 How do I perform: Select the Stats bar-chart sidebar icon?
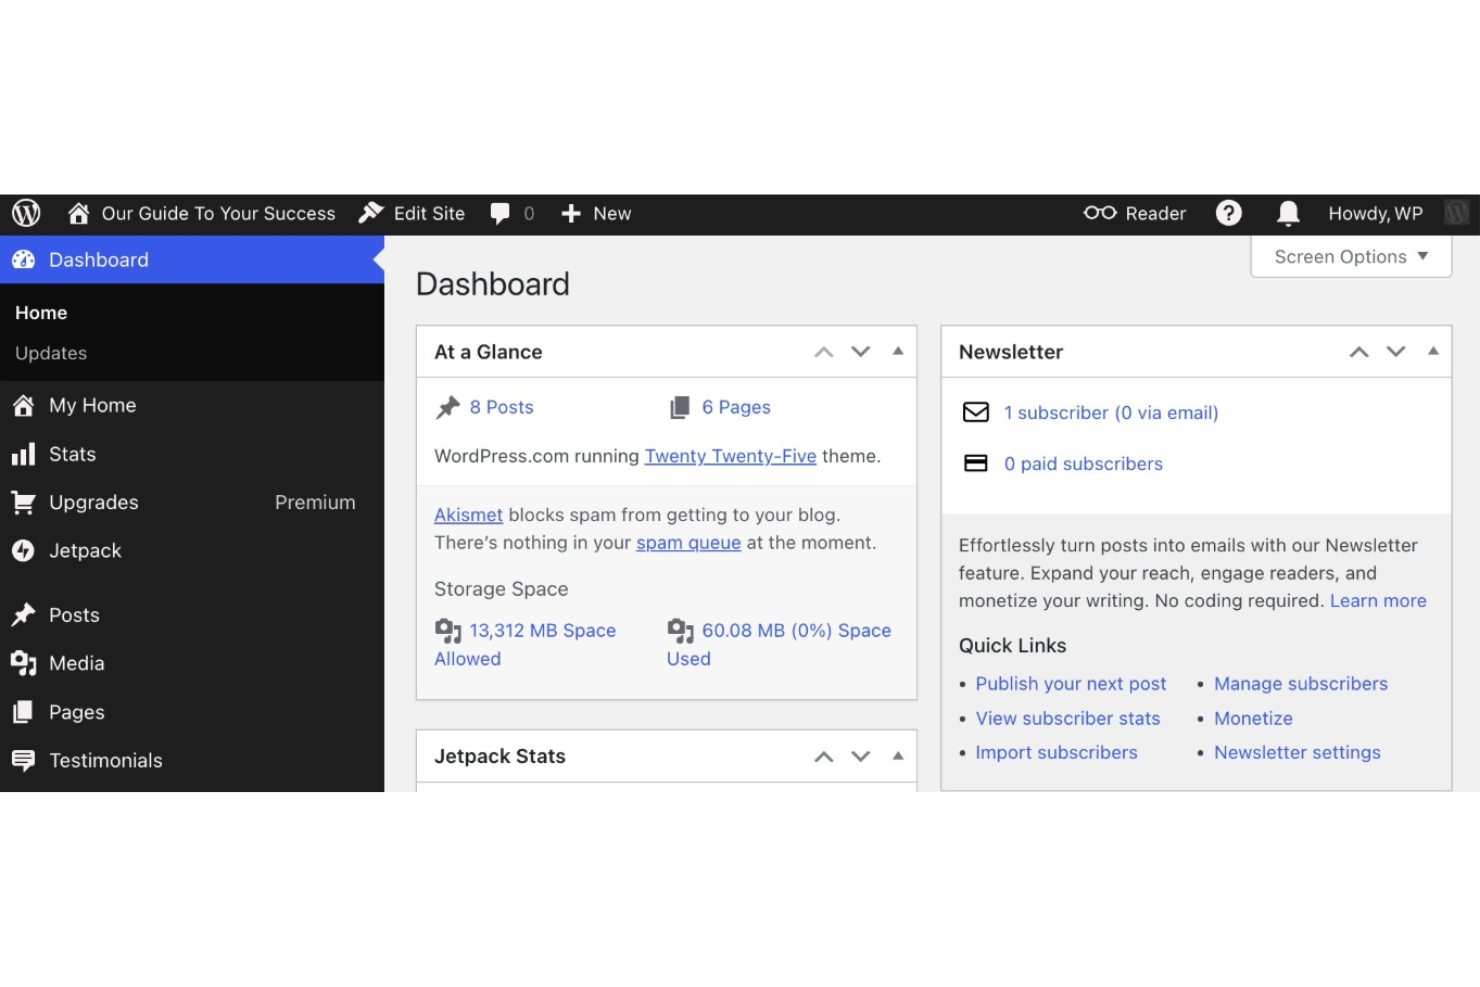coord(24,454)
